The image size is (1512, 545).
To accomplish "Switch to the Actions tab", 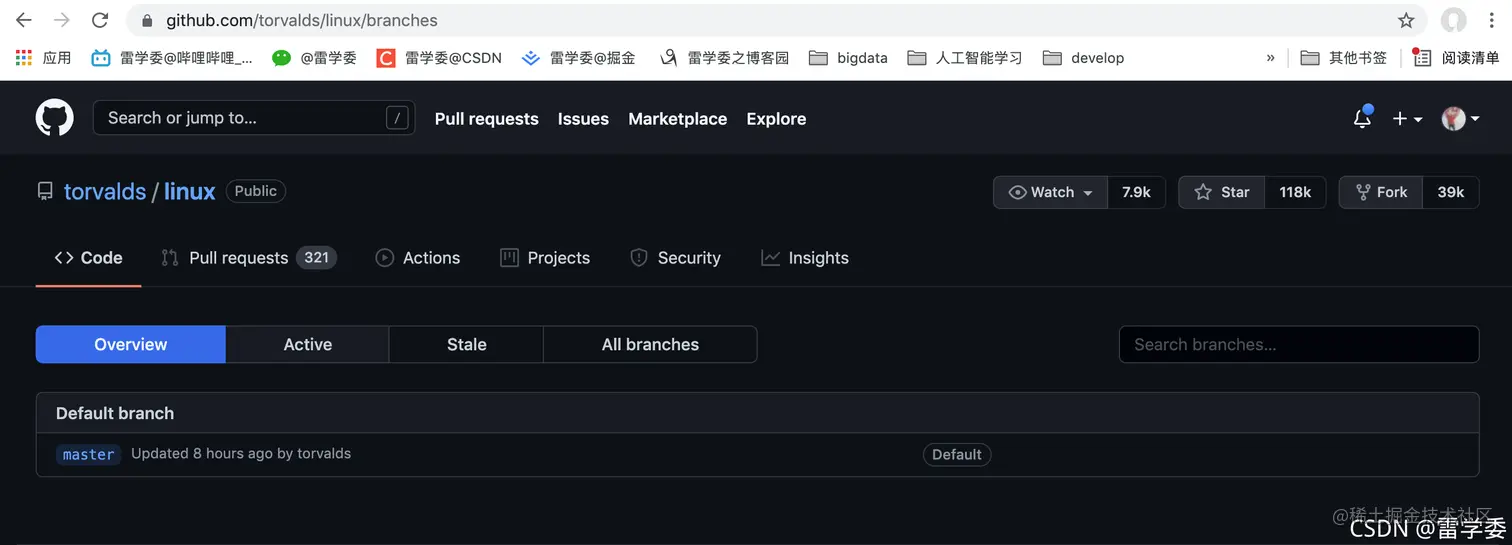I will [418, 258].
